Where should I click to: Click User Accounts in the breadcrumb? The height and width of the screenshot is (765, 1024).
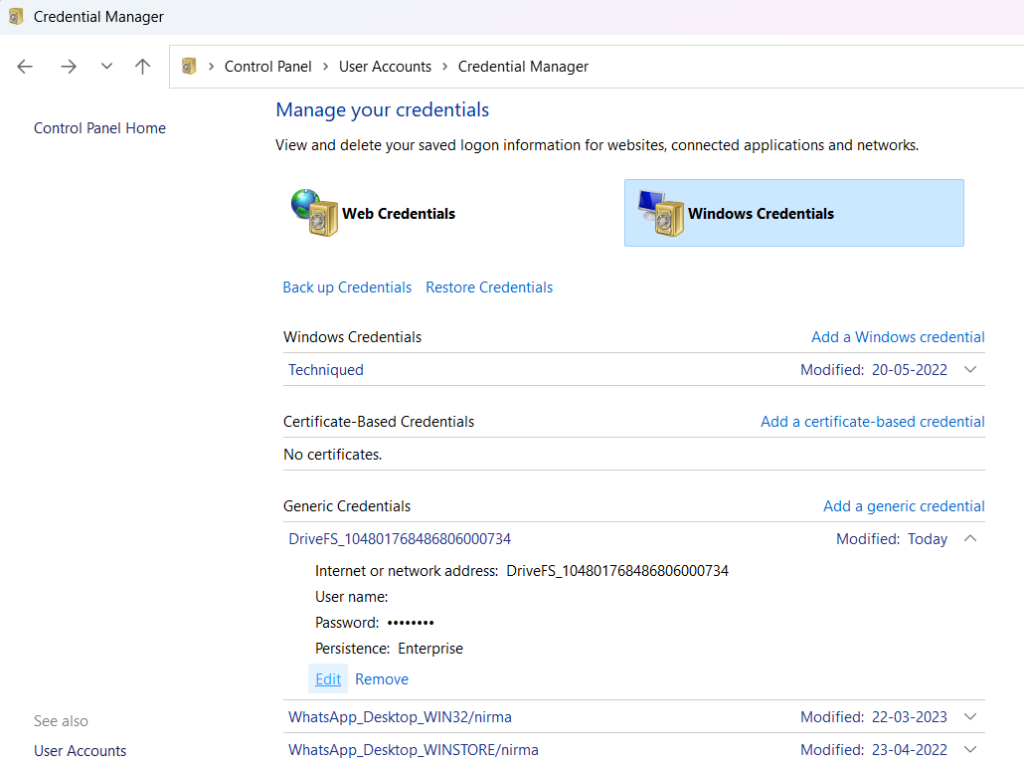coord(385,67)
